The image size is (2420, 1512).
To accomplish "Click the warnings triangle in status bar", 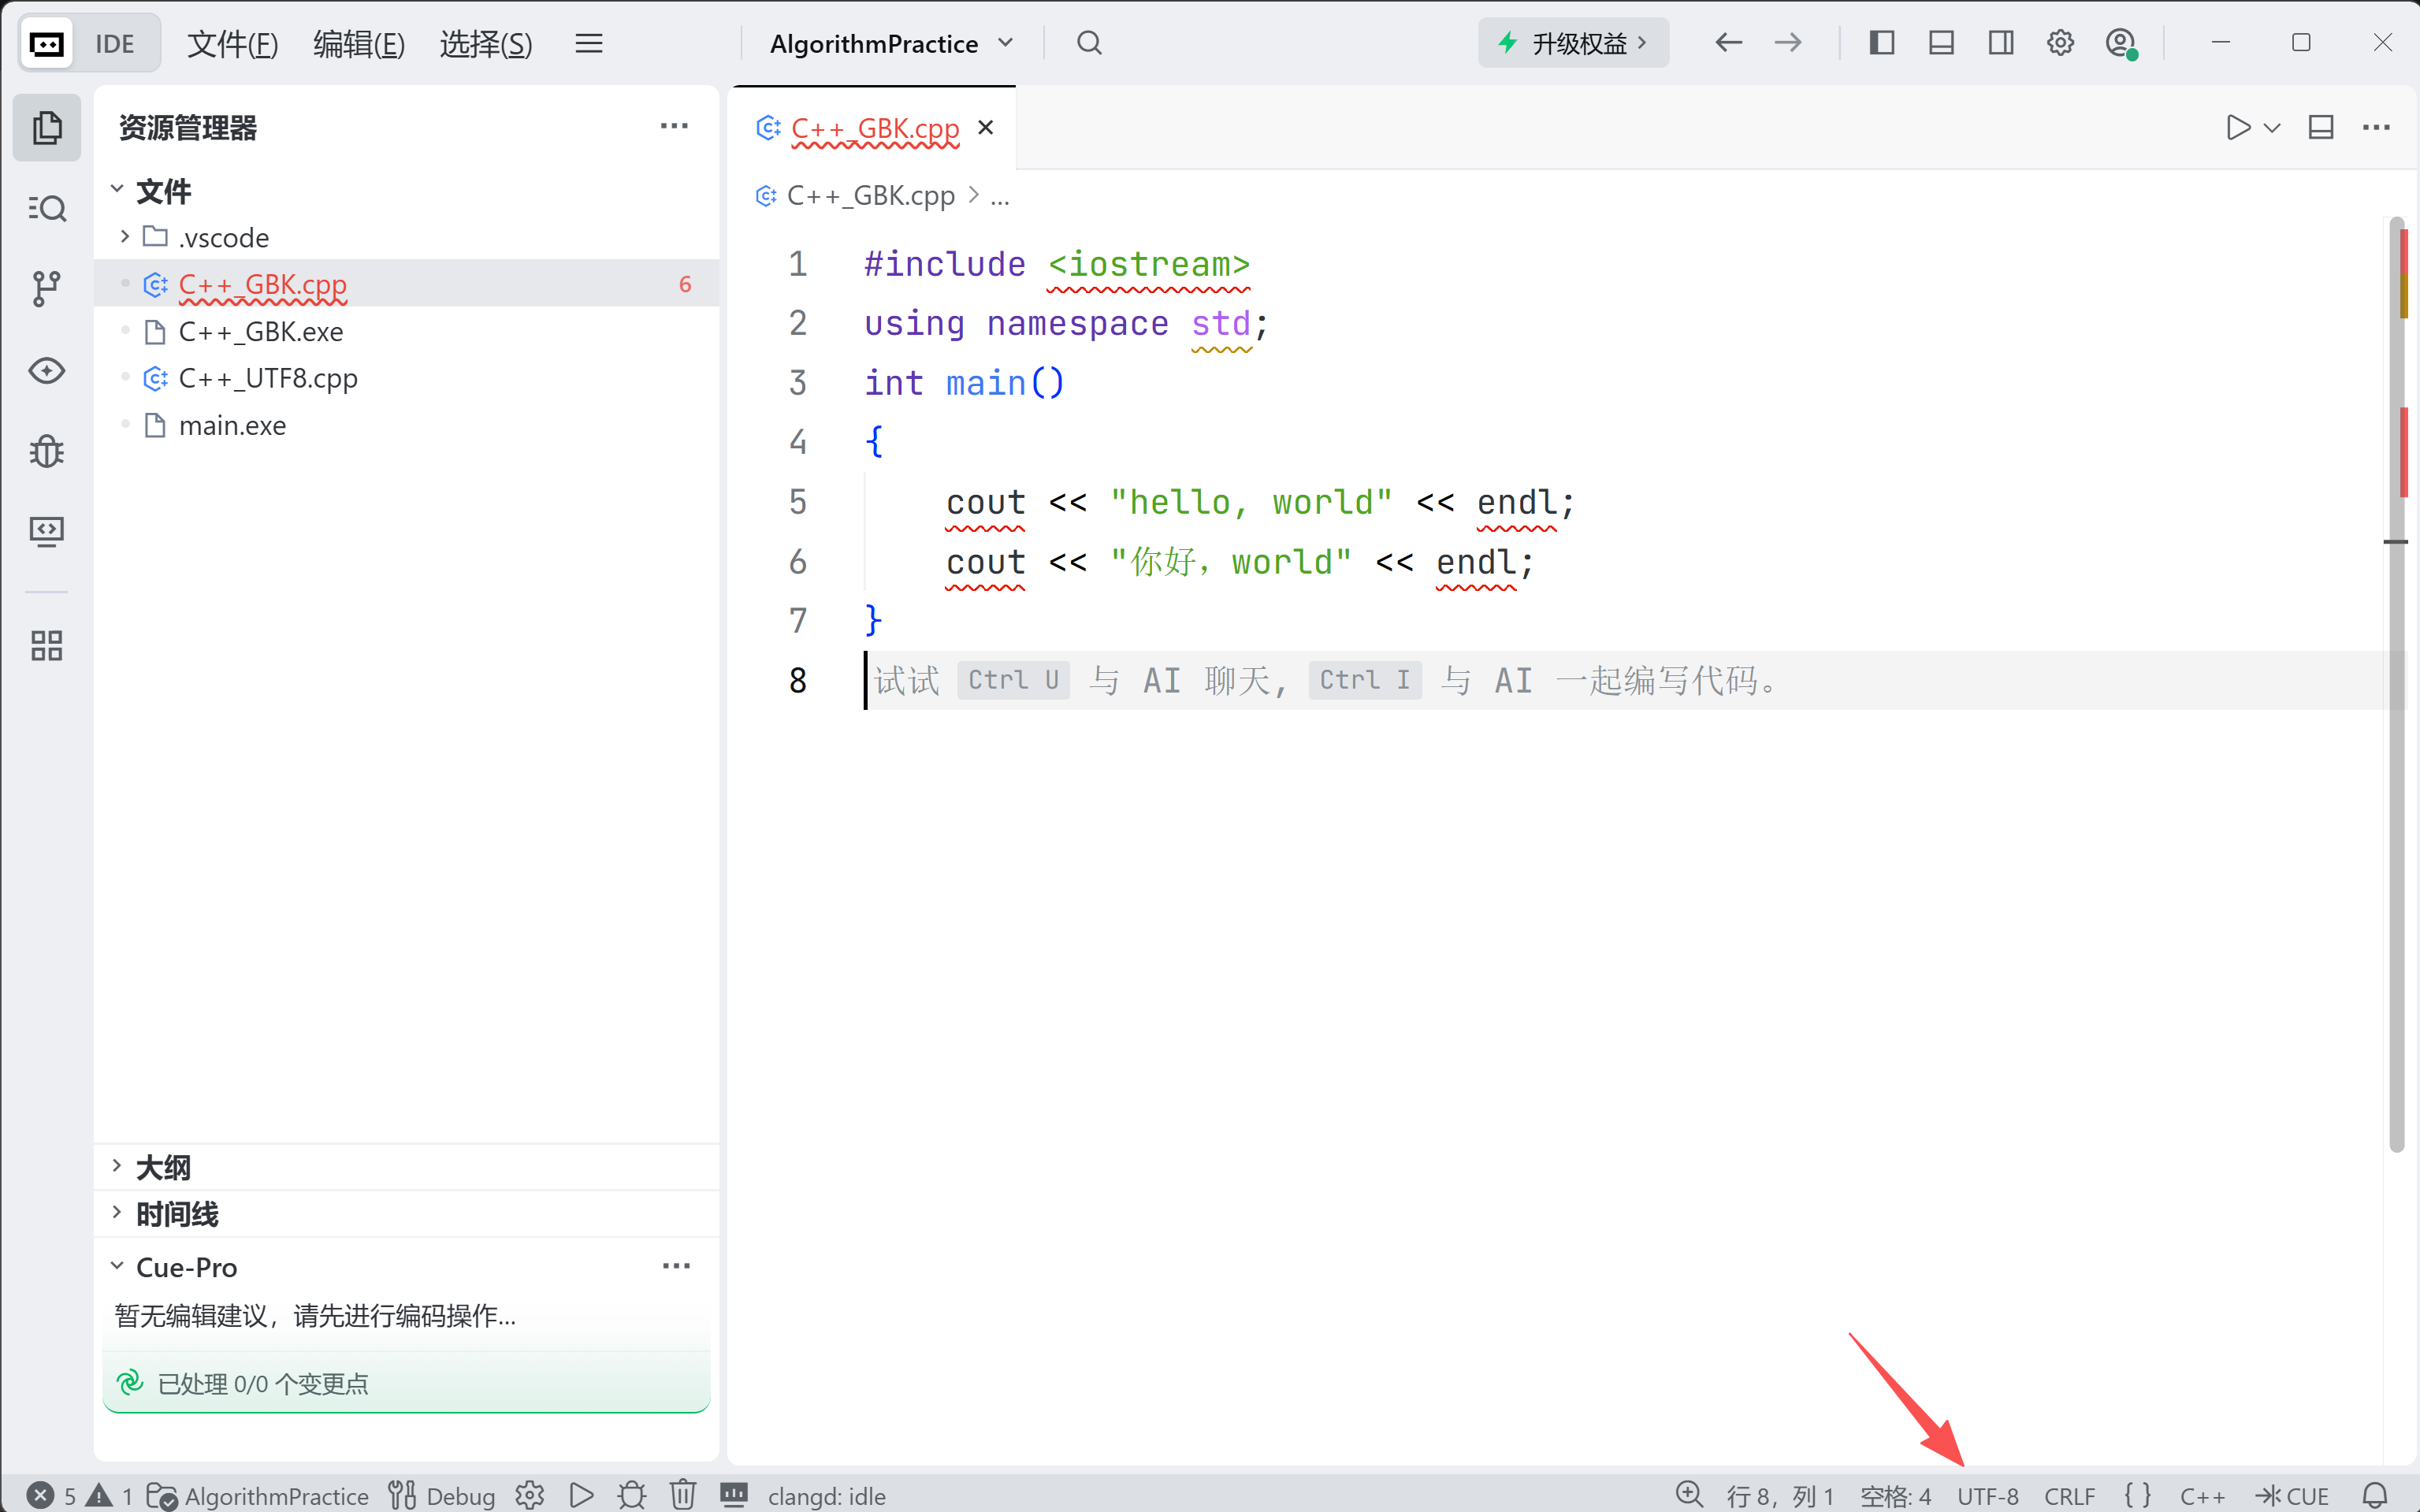I will click(100, 1496).
